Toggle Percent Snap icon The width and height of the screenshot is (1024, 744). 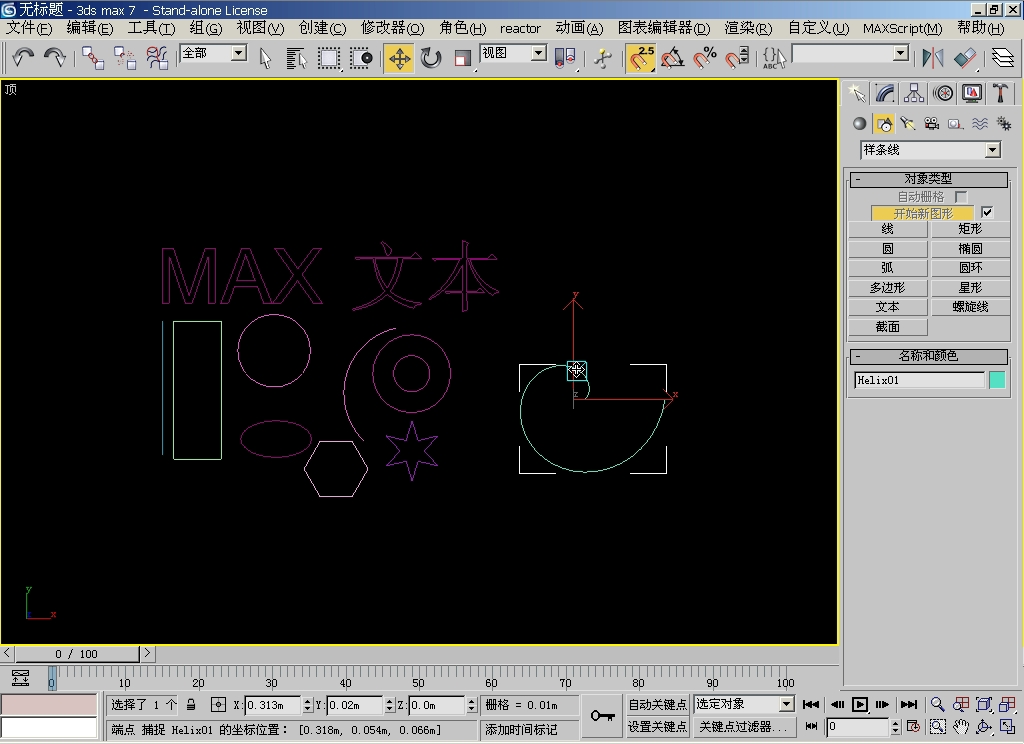point(705,57)
